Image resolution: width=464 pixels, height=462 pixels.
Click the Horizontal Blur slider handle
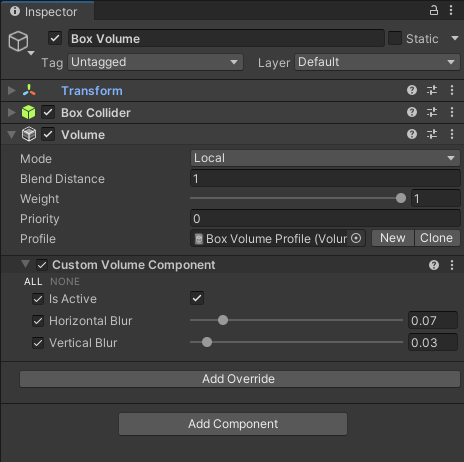pyautogui.click(x=223, y=320)
